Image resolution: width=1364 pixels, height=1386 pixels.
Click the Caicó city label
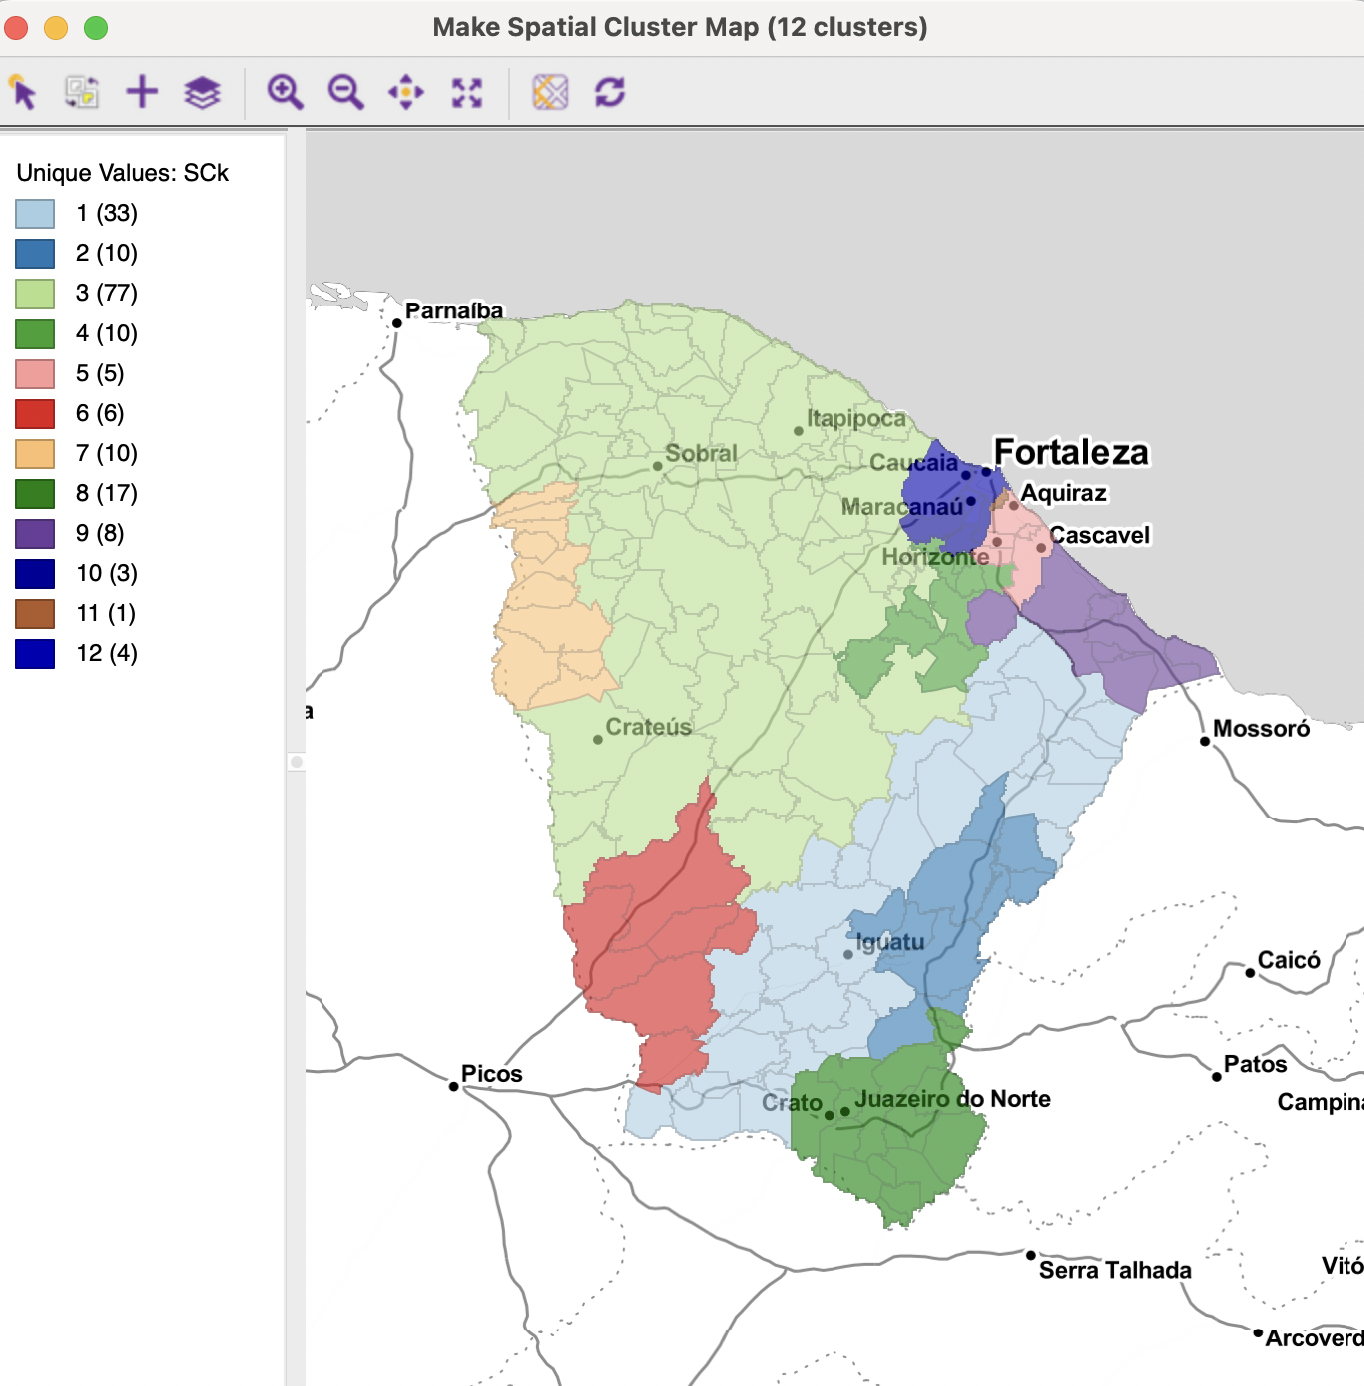1289,961
